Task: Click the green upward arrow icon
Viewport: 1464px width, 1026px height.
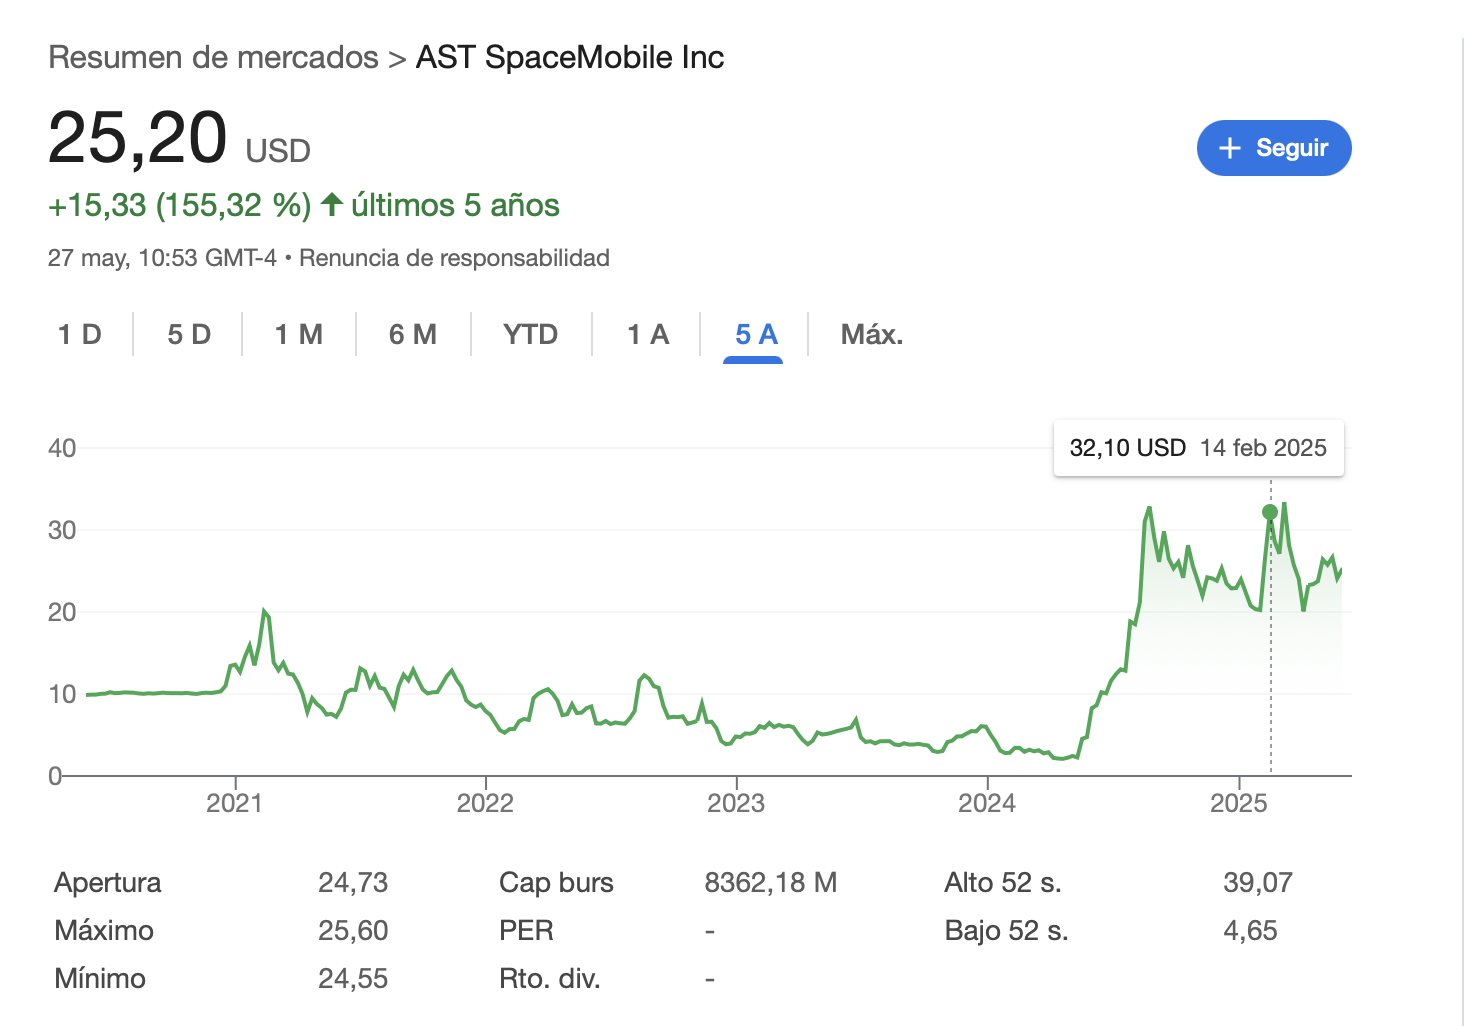Action: (x=332, y=205)
